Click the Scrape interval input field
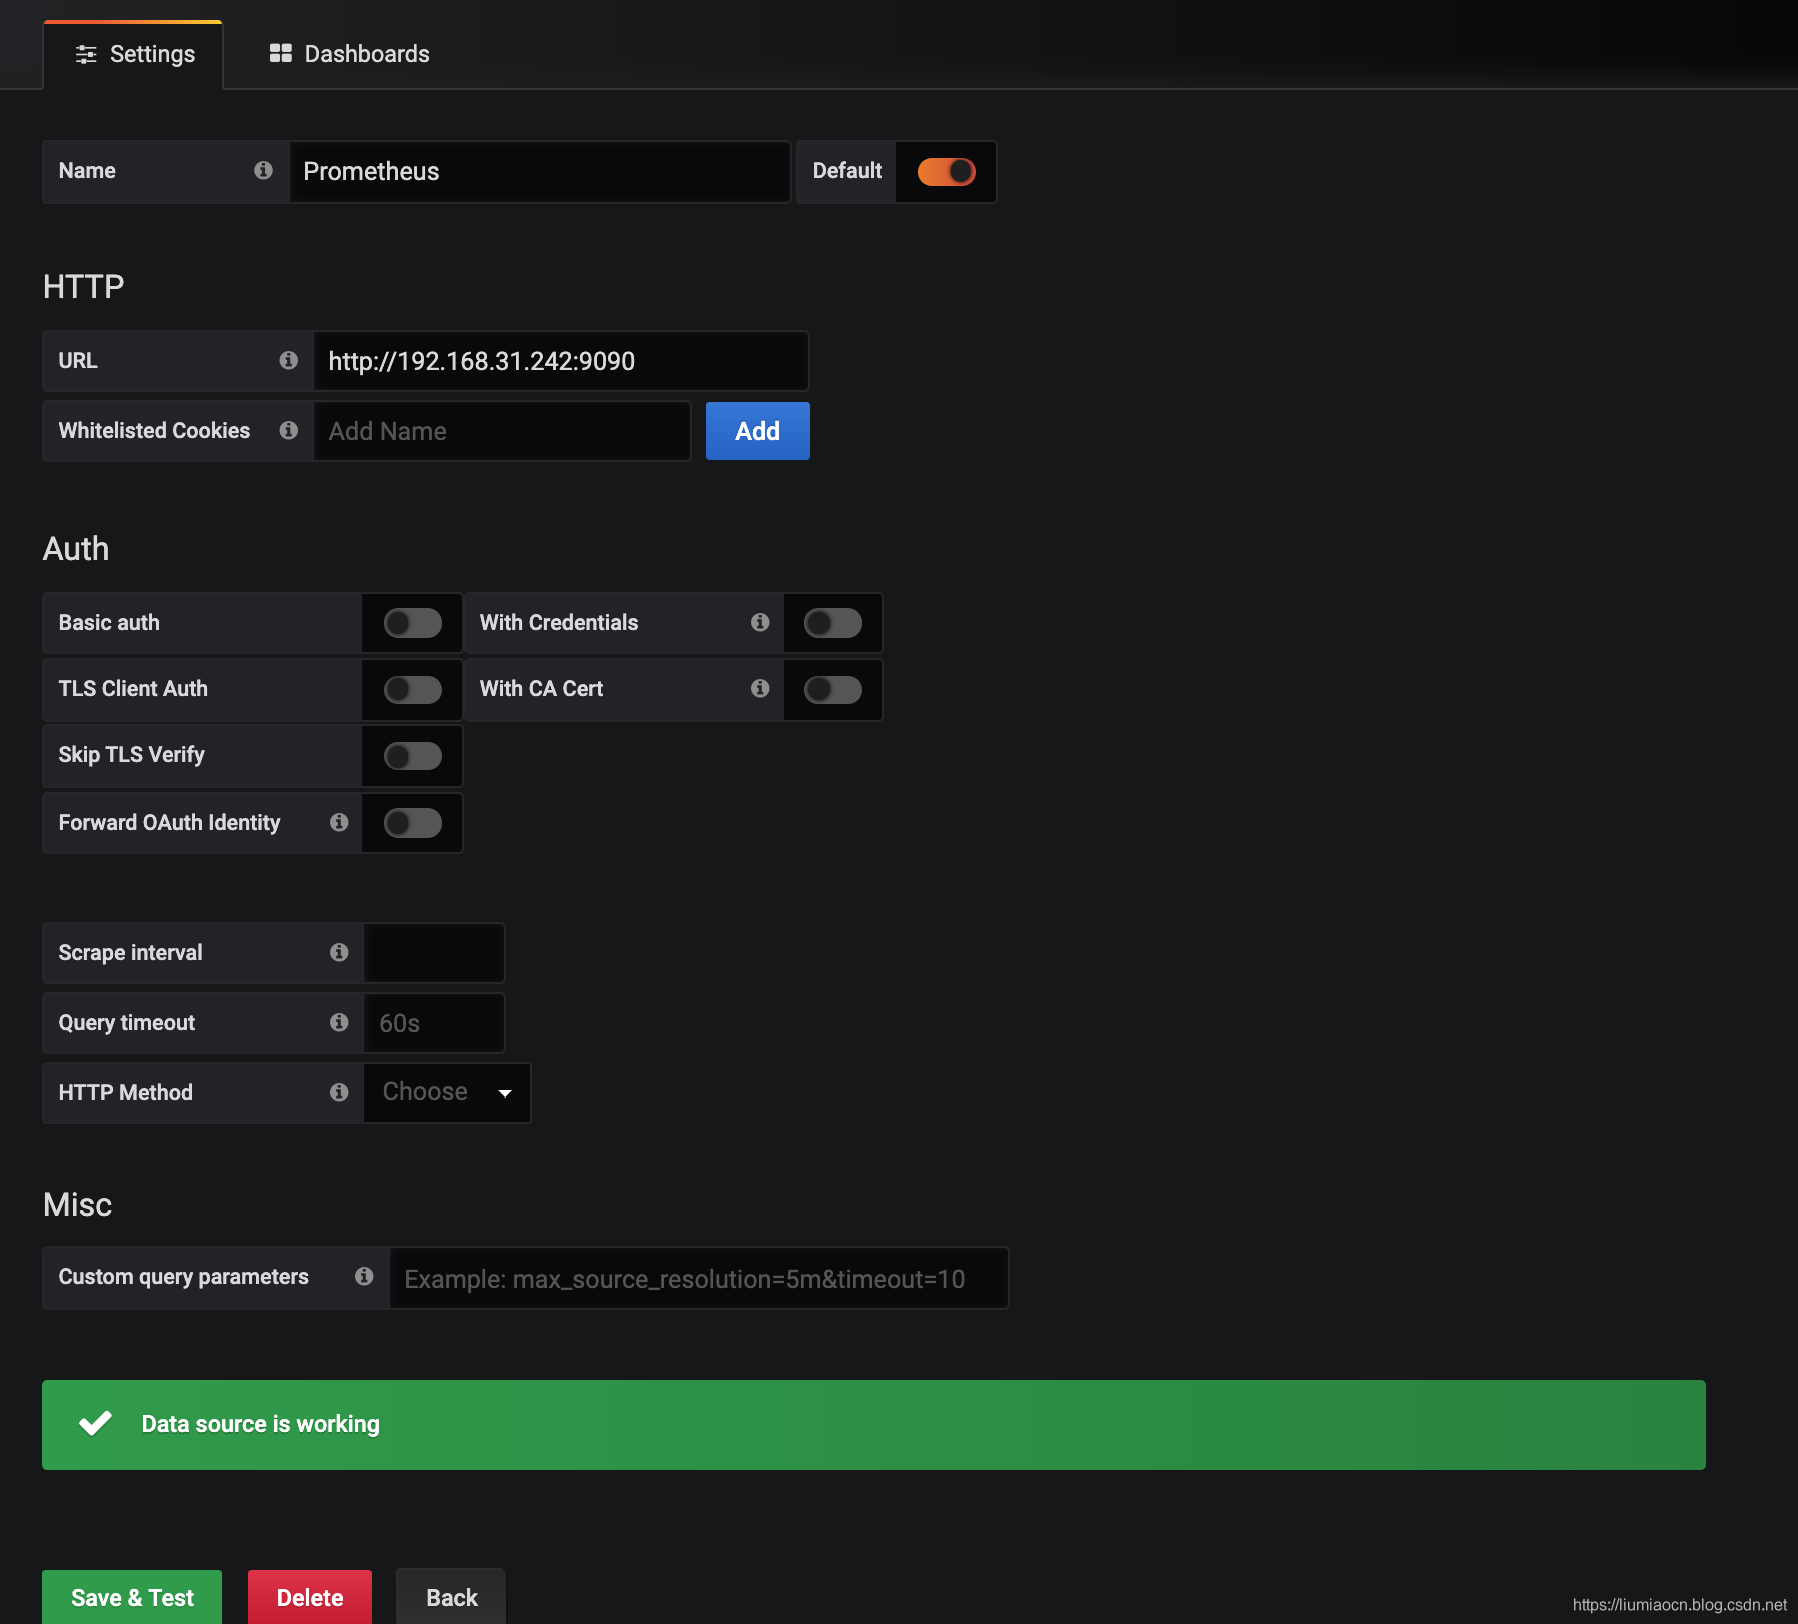 point(434,953)
